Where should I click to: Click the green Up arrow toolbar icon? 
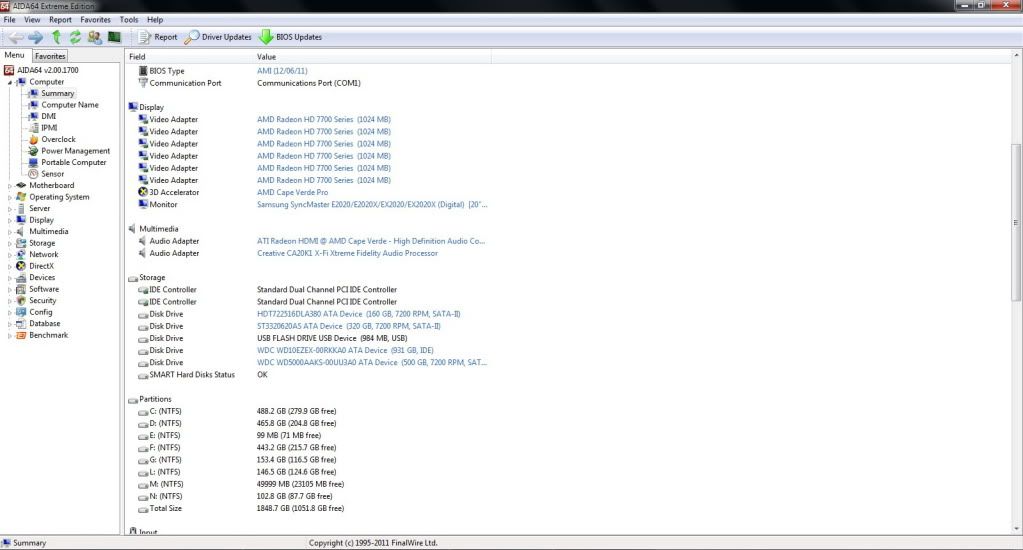pos(56,37)
